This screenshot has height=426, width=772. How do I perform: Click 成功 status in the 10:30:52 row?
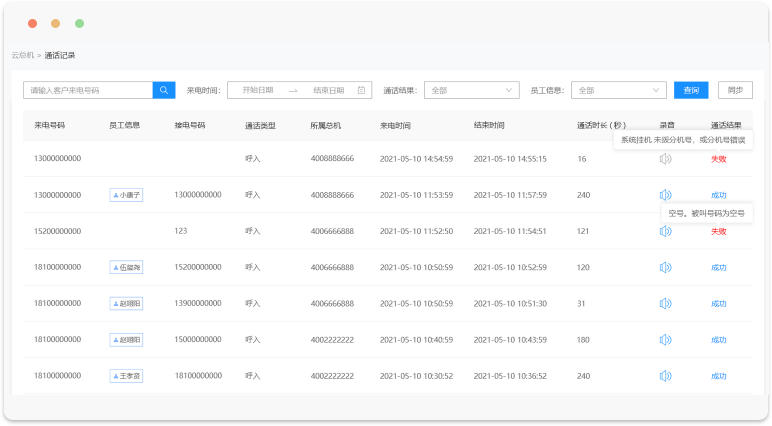pos(718,376)
